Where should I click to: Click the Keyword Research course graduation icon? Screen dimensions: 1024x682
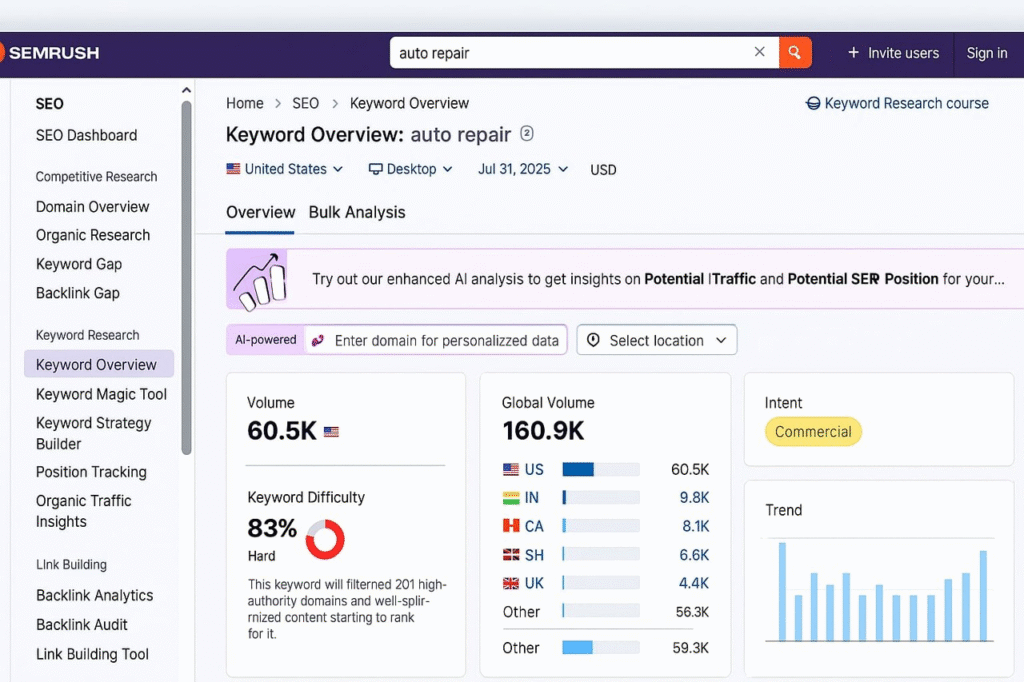[813, 103]
